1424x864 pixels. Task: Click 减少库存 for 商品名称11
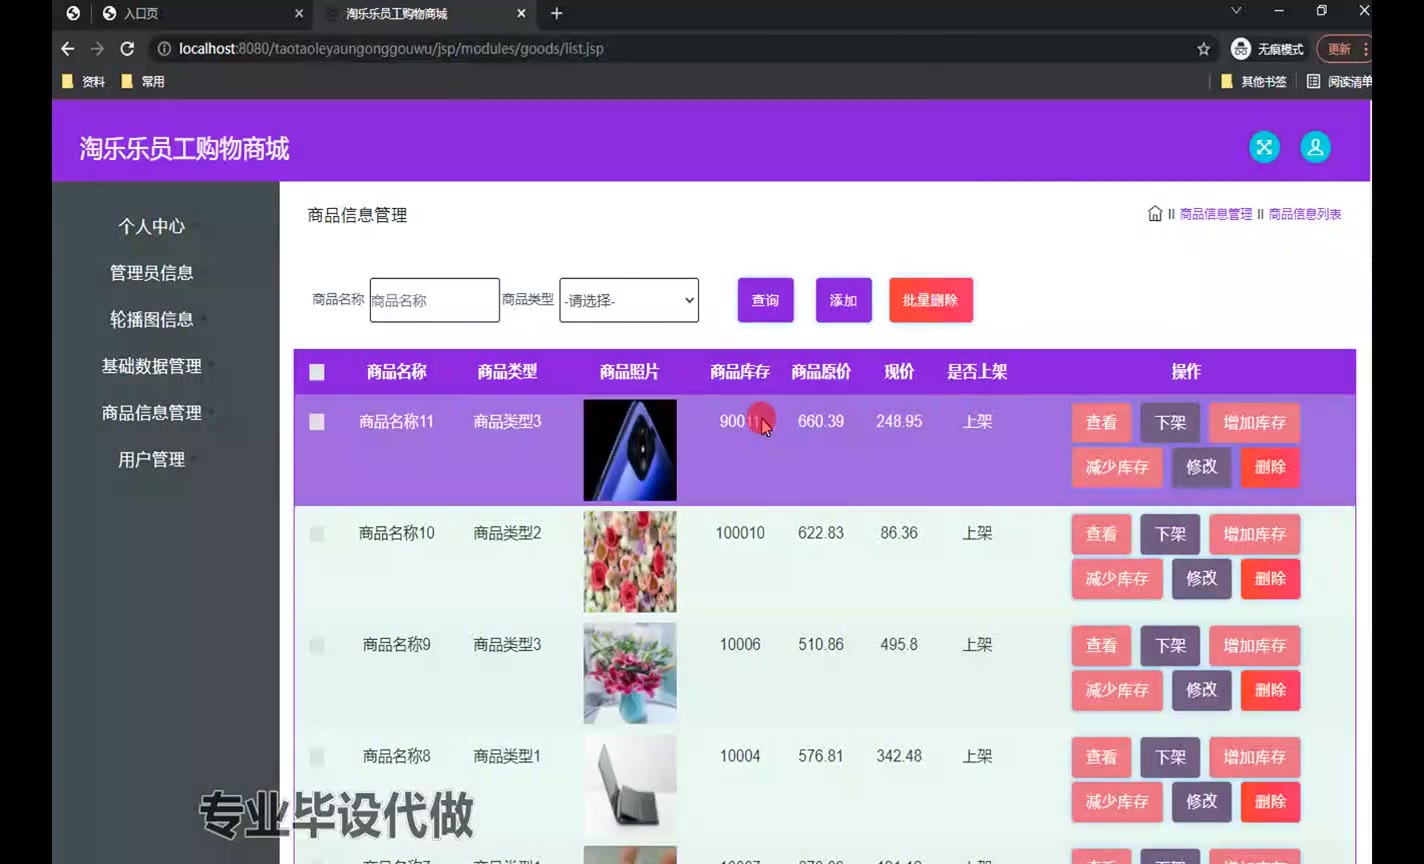pyautogui.click(x=1117, y=467)
